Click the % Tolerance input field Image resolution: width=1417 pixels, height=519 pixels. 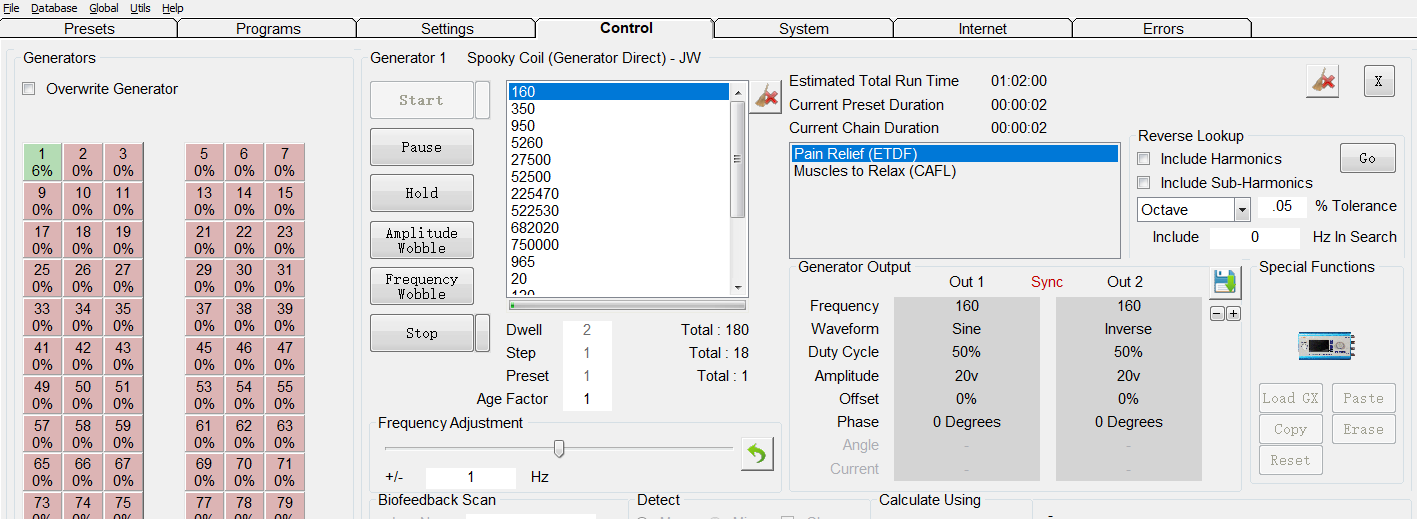pos(1281,207)
